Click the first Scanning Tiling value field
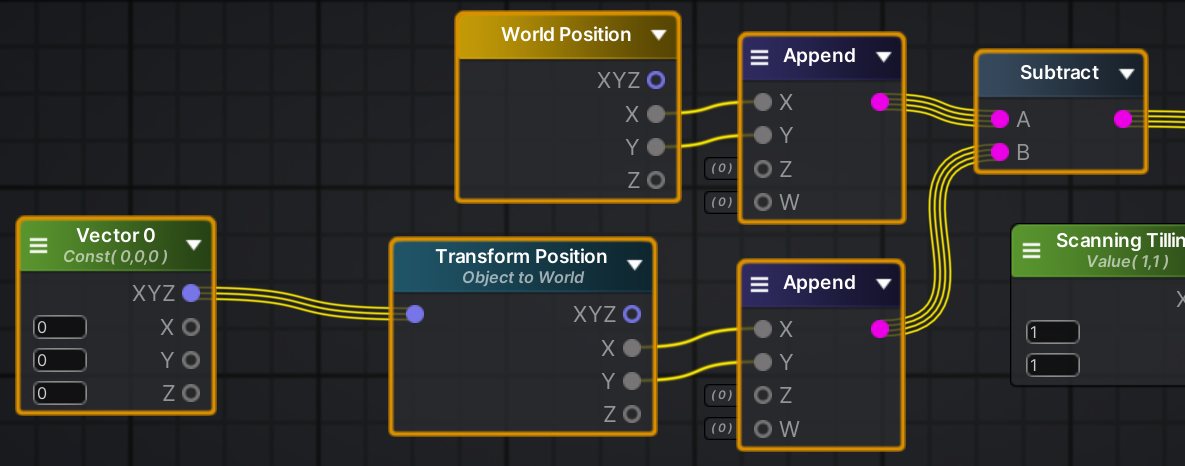 click(1053, 332)
